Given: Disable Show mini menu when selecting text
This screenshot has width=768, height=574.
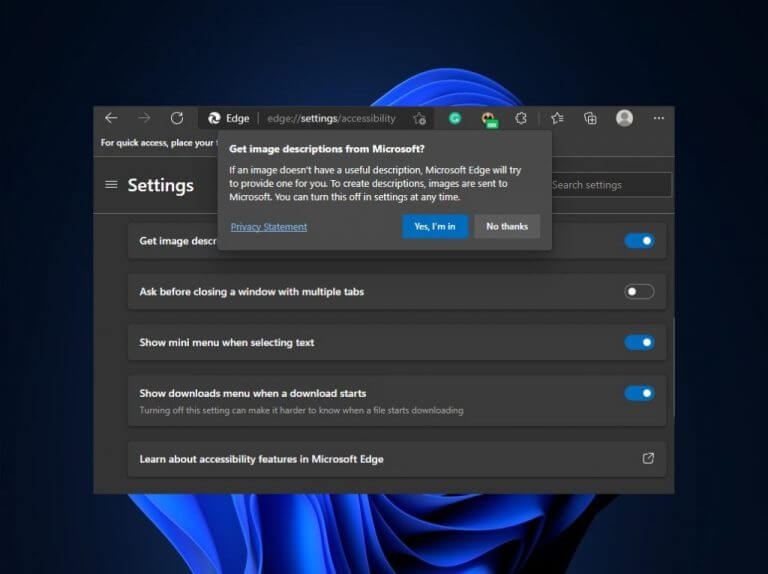Looking at the screenshot, I should (639, 342).
